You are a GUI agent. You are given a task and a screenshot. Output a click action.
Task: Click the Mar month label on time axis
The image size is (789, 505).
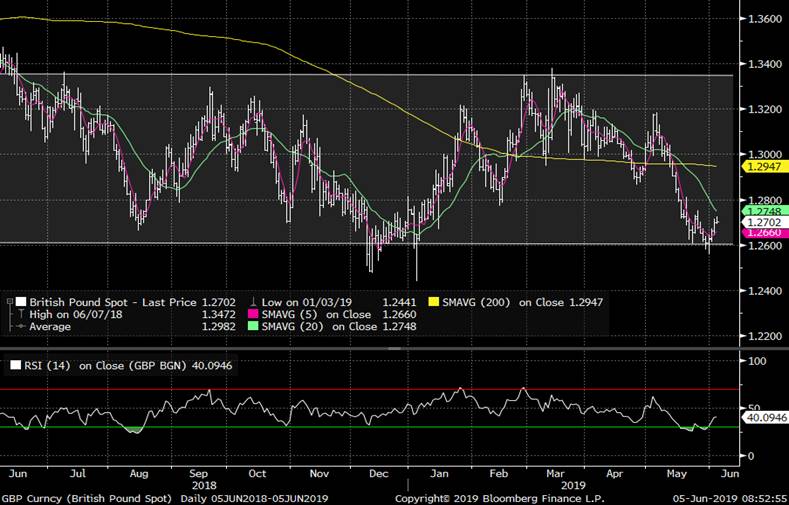(x=555, y=473)
